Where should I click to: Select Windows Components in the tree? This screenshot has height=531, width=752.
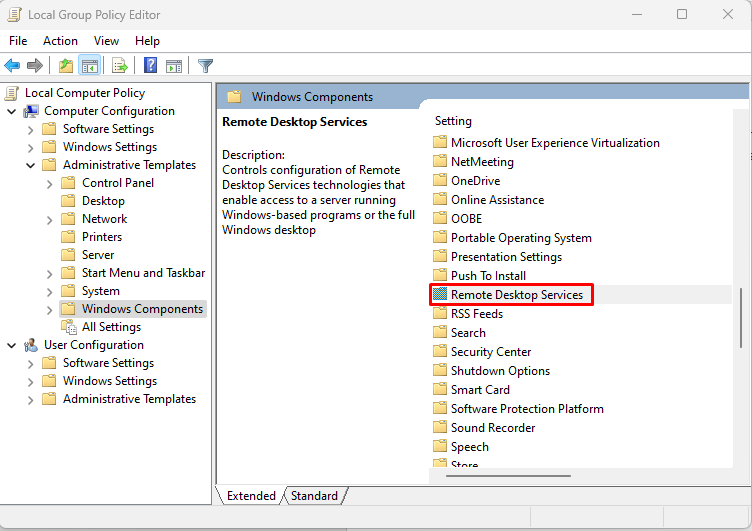pos(142,309)
